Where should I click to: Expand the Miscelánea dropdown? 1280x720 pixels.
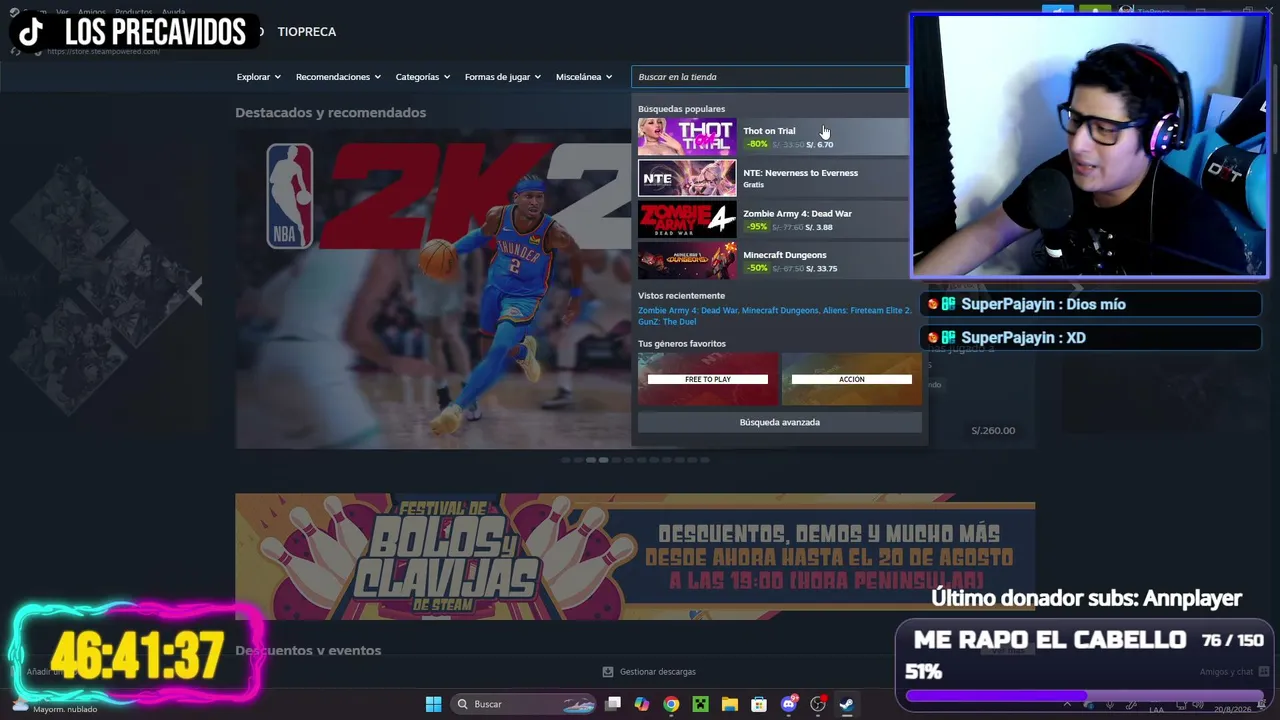[584, 77]
